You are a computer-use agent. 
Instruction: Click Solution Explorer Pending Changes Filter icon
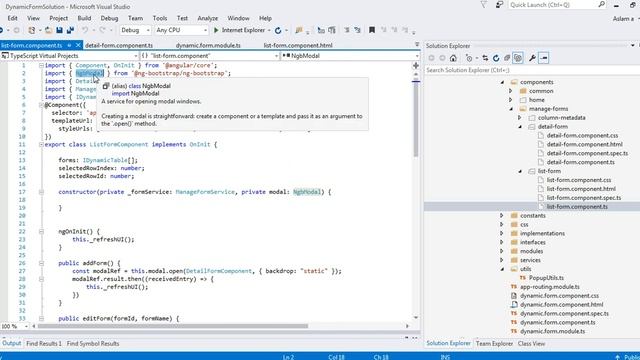click(x=469, y=58)
